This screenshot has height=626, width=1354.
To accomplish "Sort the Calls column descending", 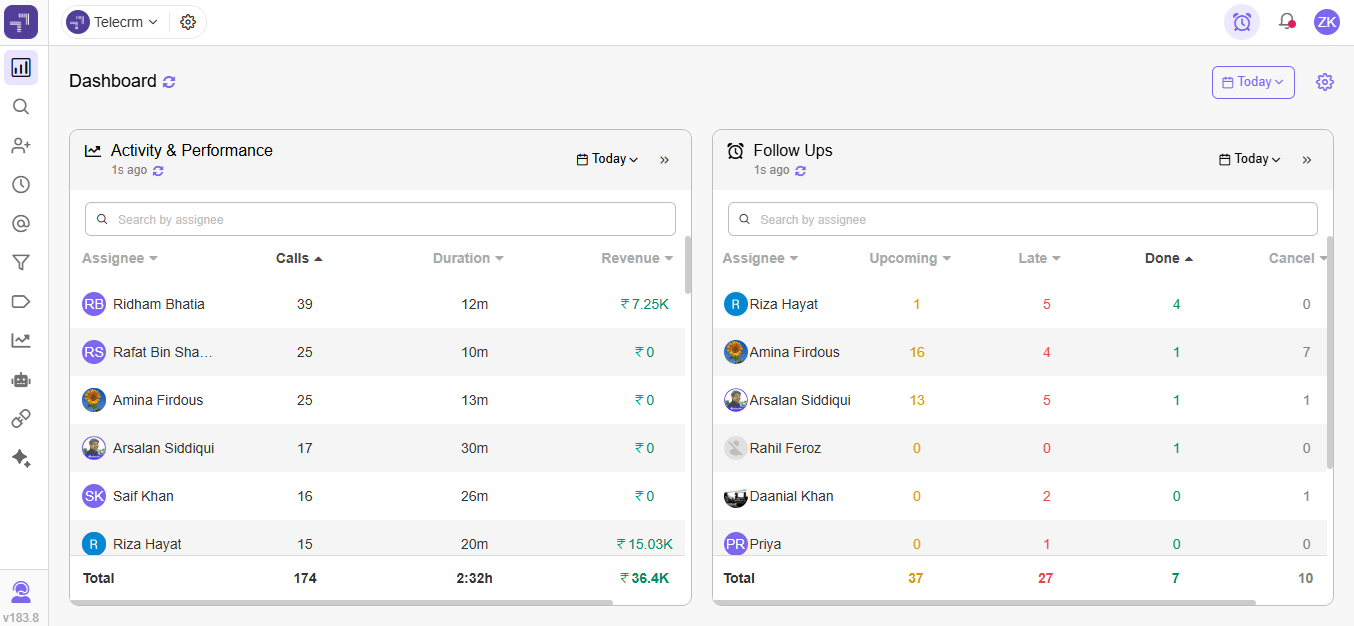I will [x=298, y=257].
